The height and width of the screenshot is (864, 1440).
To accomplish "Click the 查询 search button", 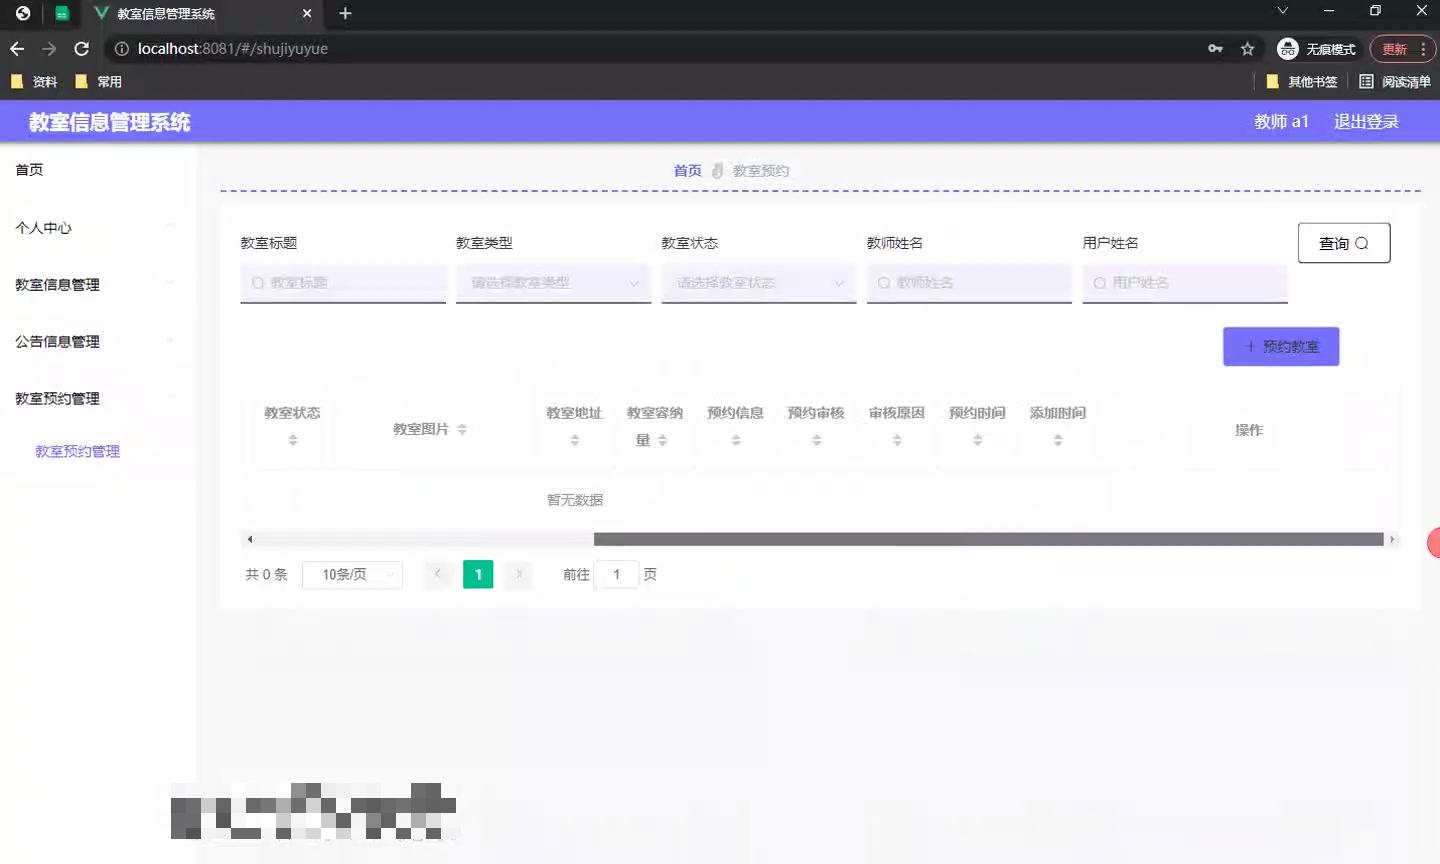I will pos(1344,243).
